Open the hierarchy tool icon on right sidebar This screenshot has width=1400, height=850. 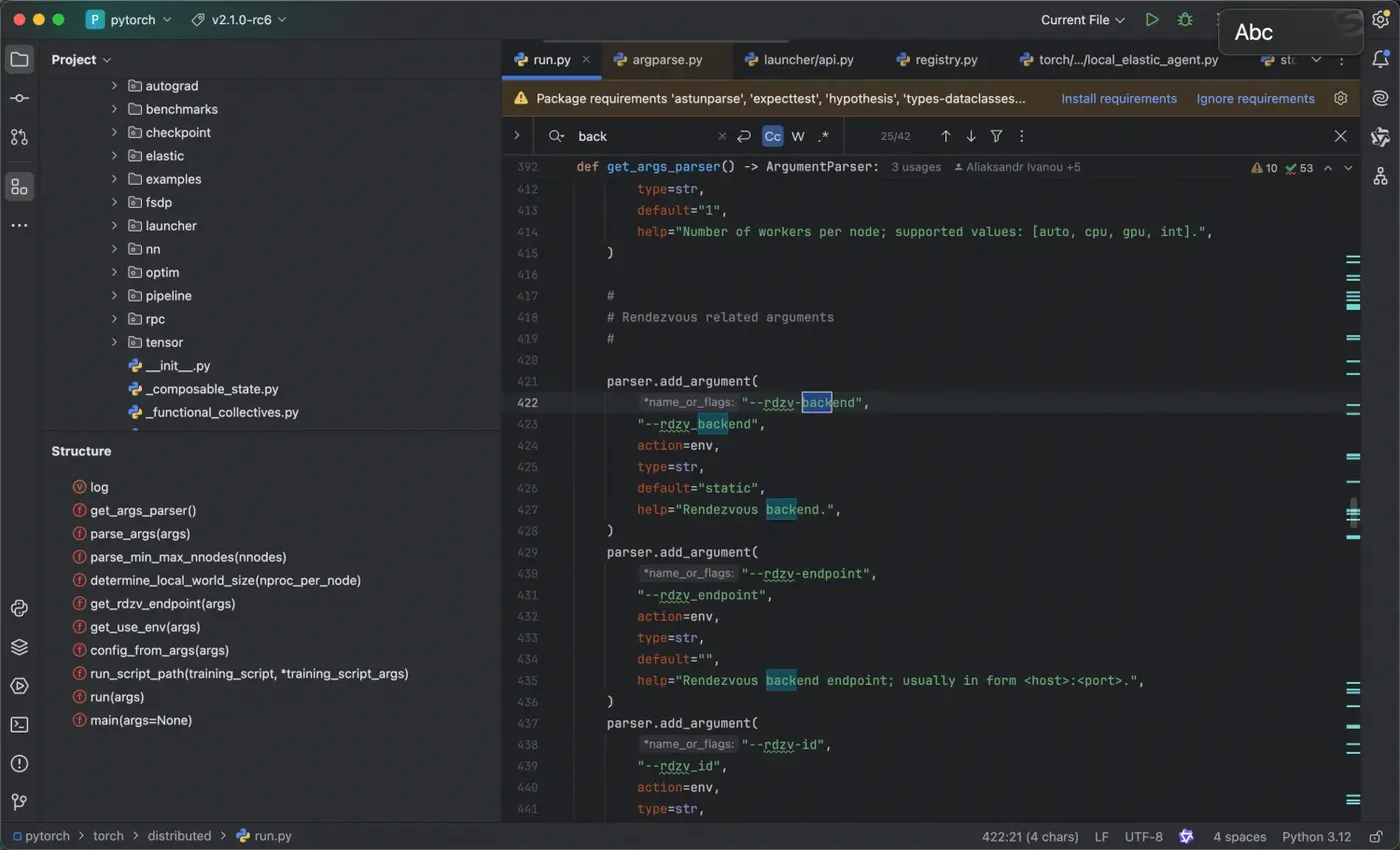1381,176
